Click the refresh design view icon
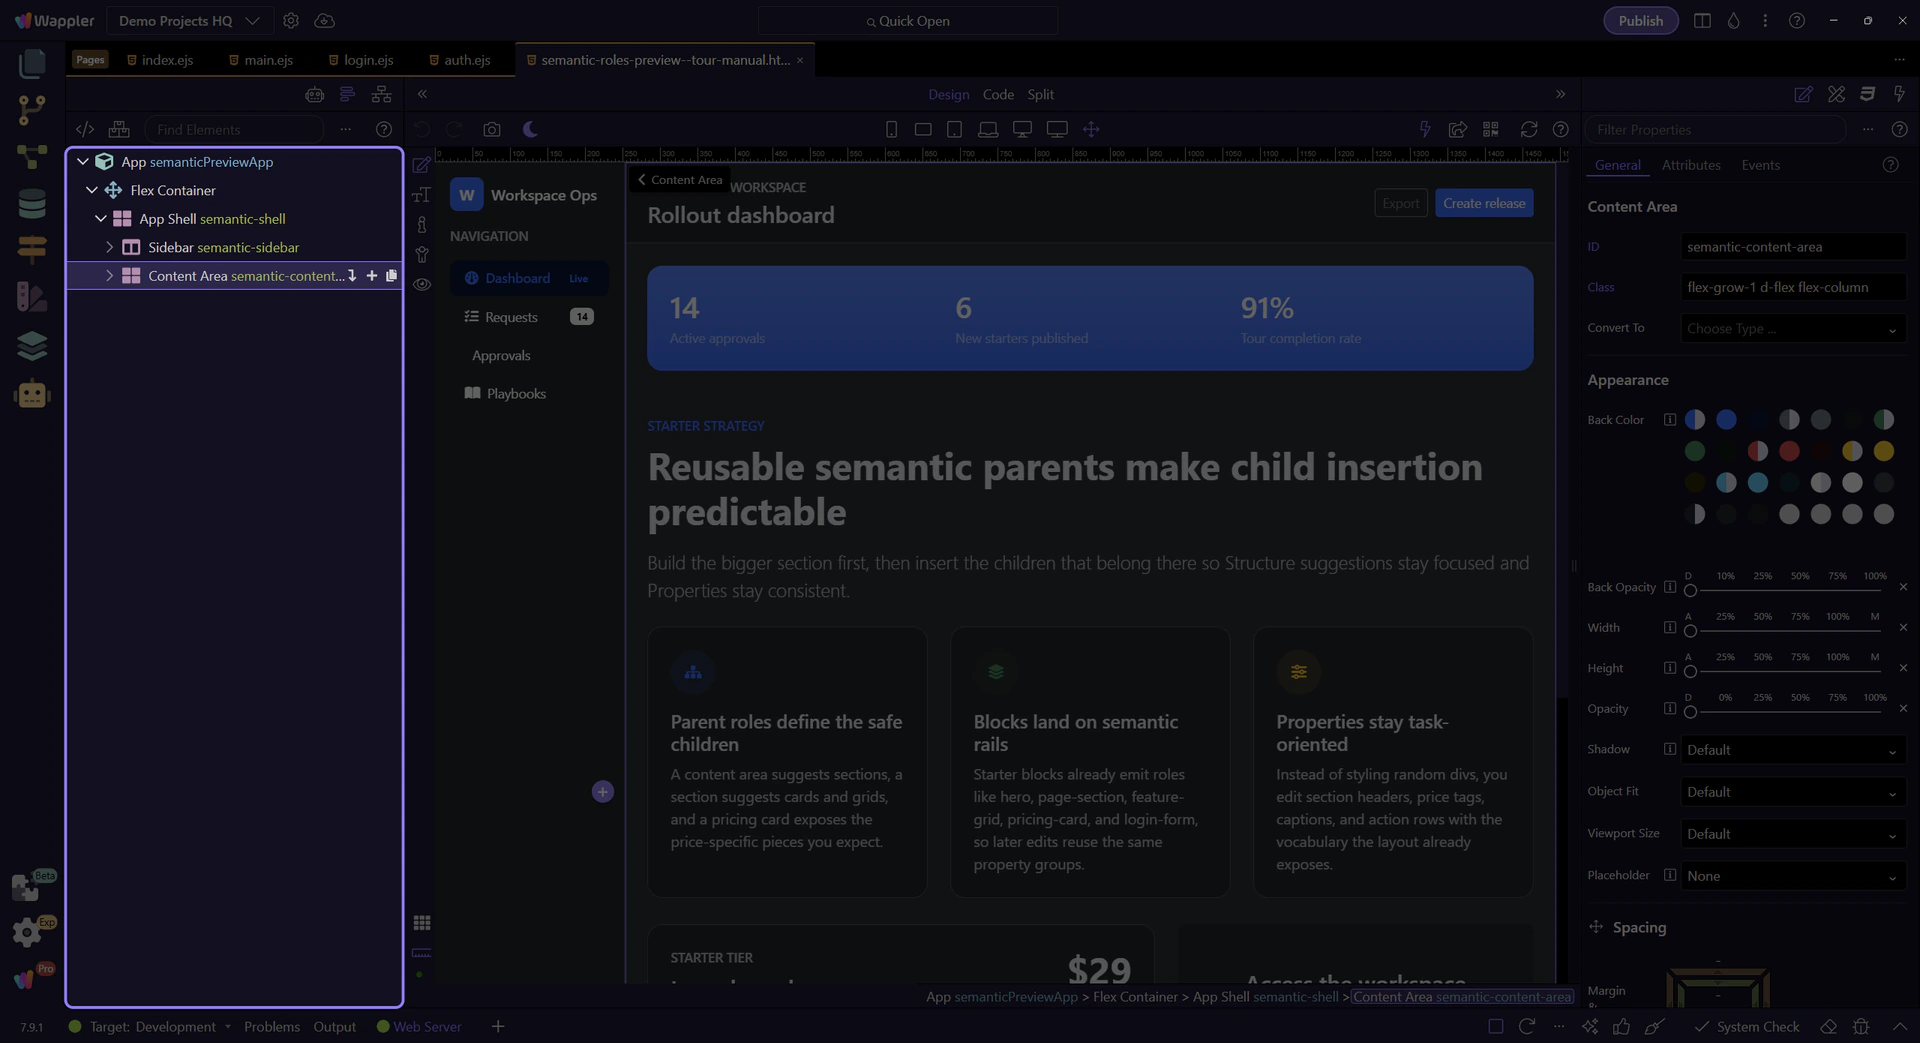Viewport: 1920px width, 1043px height. [x=1528, y=129]
